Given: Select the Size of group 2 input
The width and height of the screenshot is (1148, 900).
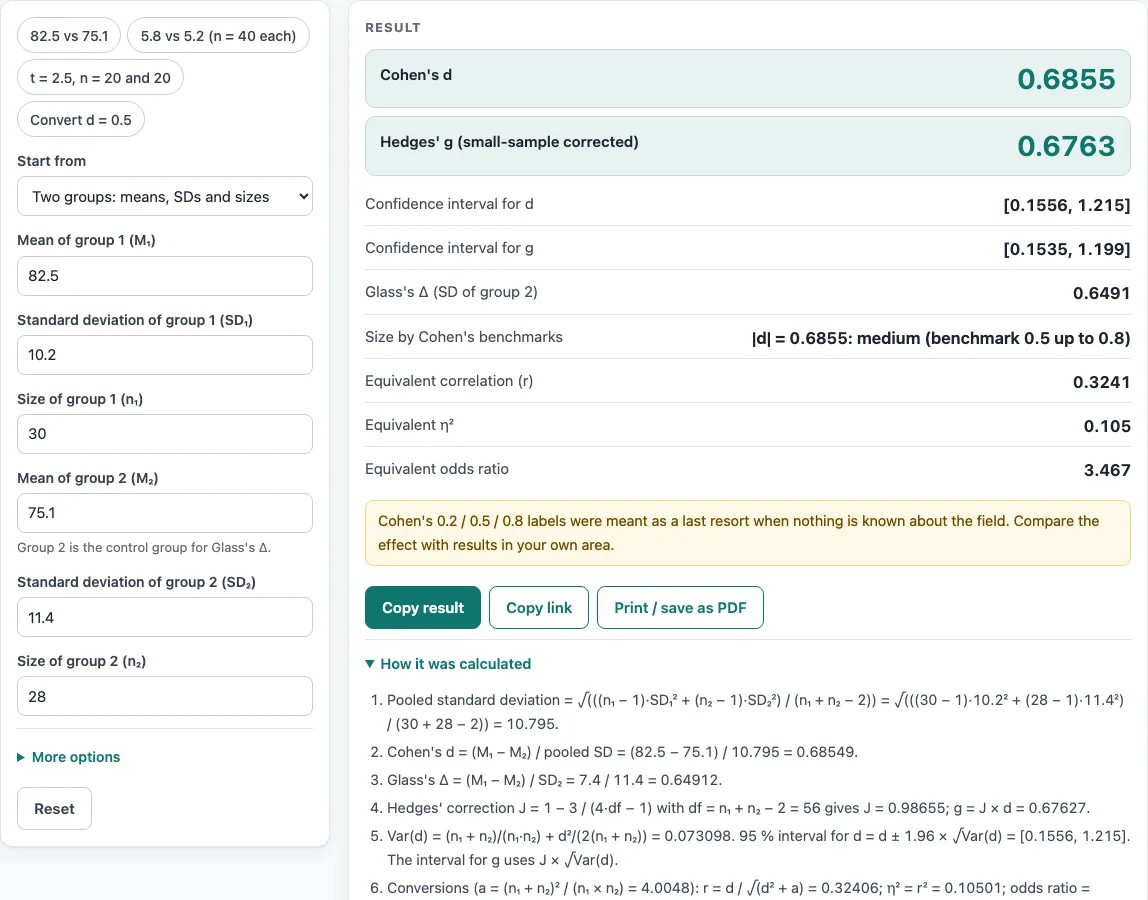Looking at the screenshot, I should 165,696.
